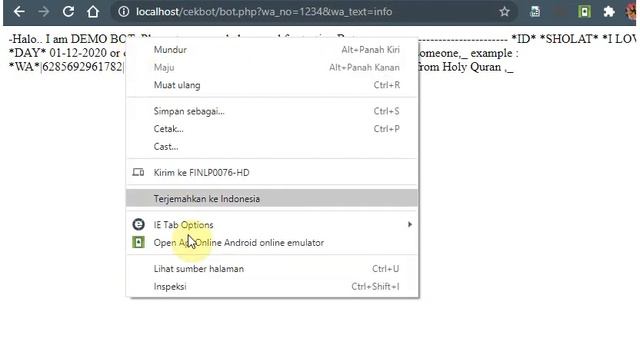This screenshot has width=640, height=360.
Task: Open IE Tab Options submenu
Action: click(x=272, y=224)
